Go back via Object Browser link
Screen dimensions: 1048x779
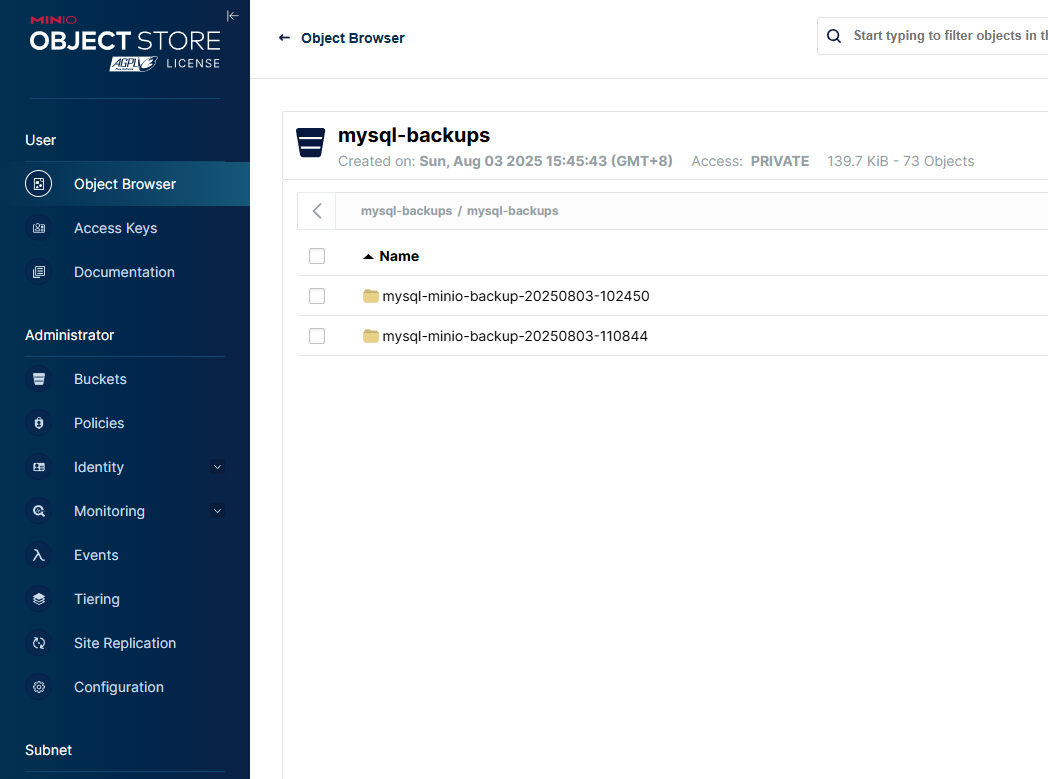coord(342,38)
